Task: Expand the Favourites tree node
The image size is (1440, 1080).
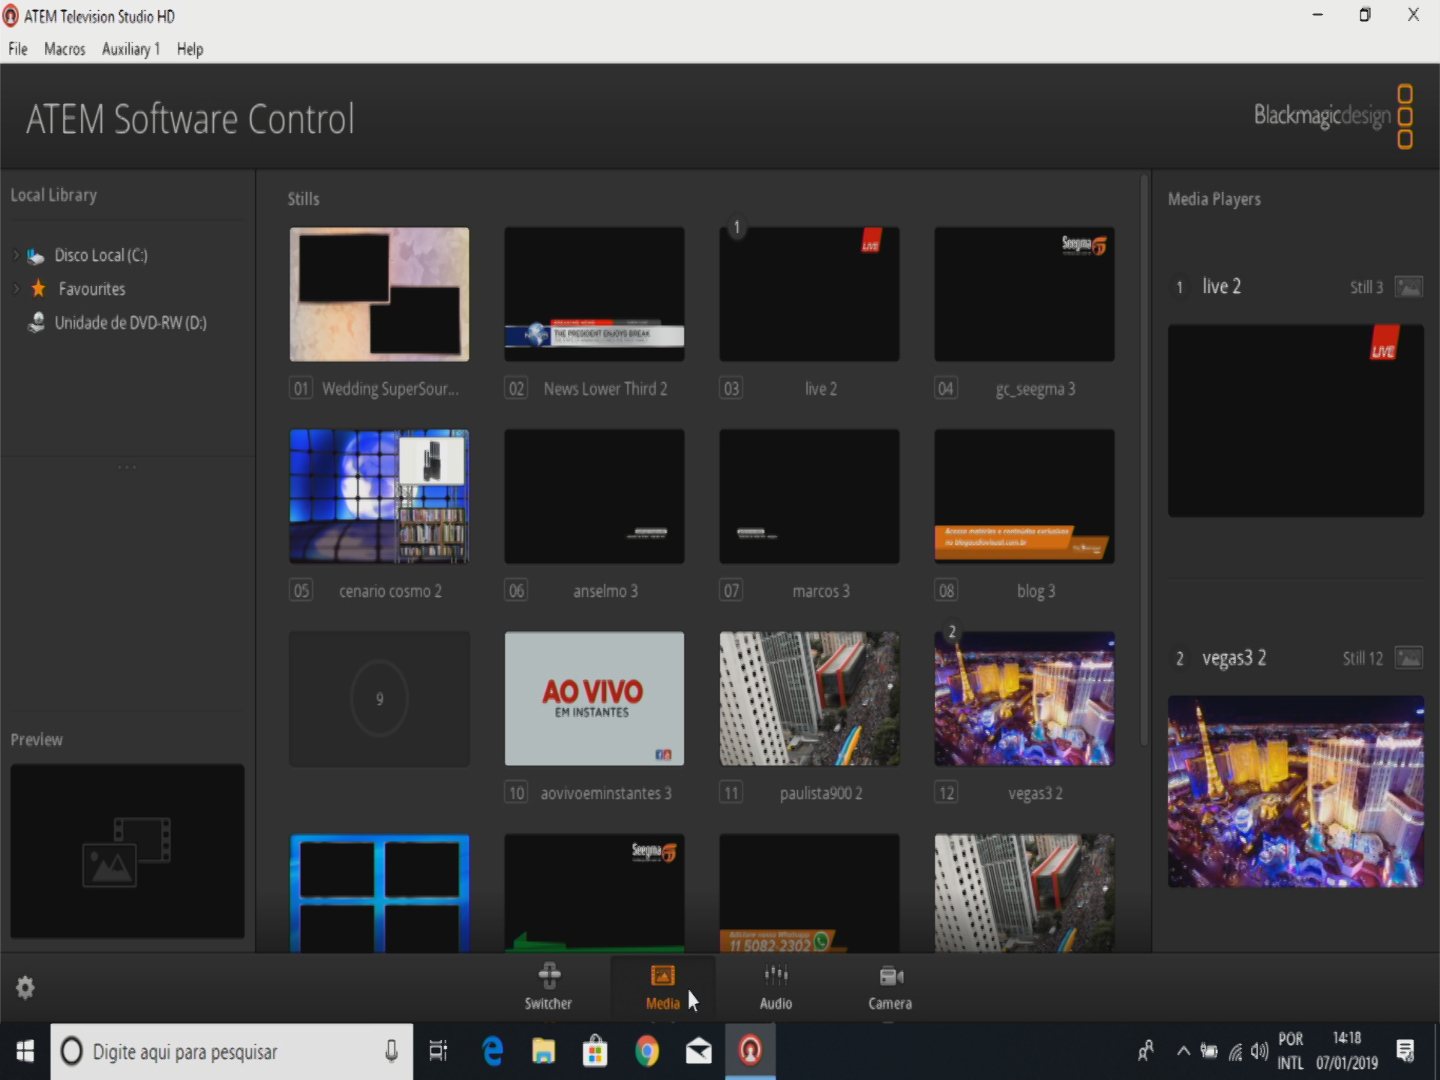Action: pos(16,289)
